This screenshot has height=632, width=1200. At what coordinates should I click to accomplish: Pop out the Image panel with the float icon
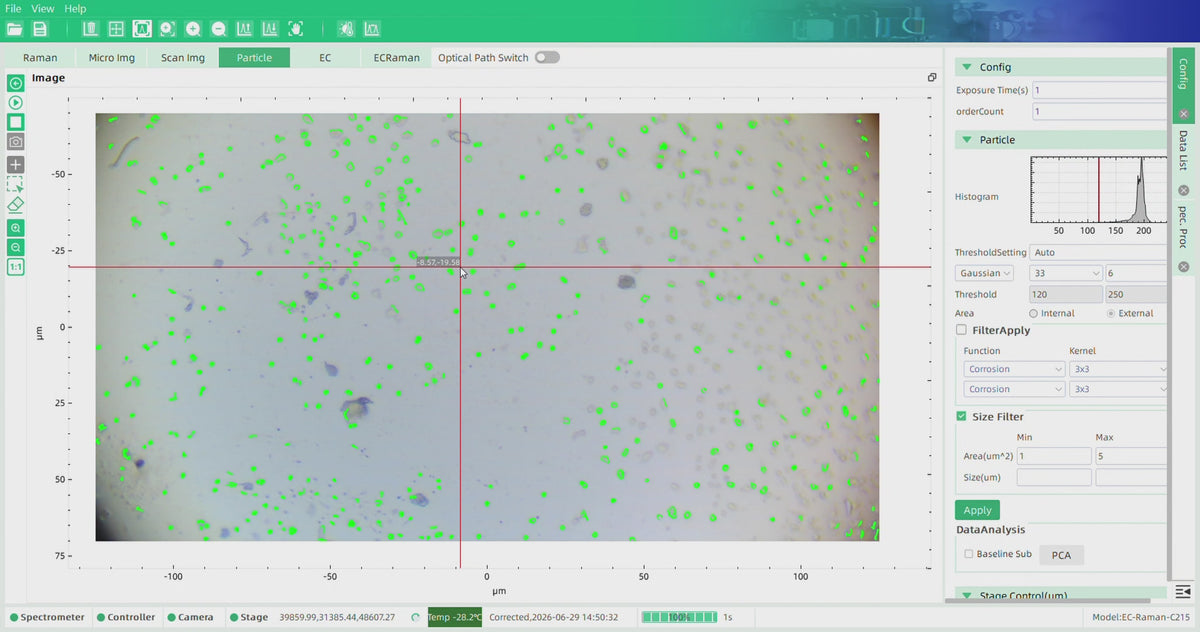932,77
